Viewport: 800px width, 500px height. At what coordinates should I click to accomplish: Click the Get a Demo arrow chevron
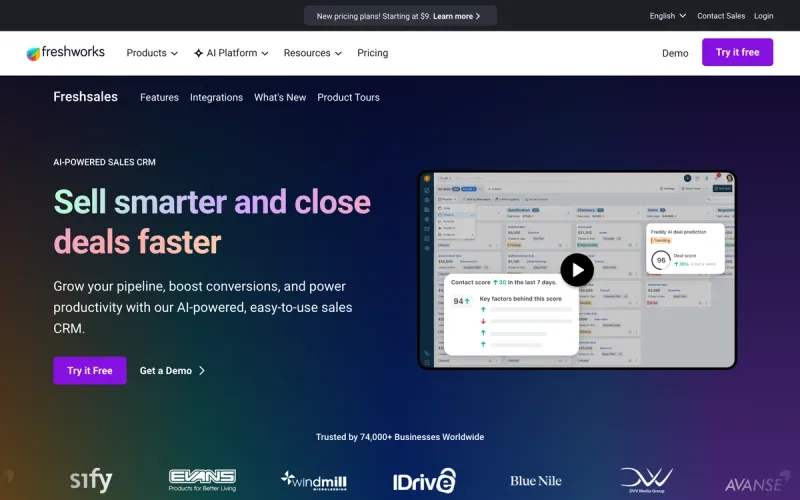202,371
